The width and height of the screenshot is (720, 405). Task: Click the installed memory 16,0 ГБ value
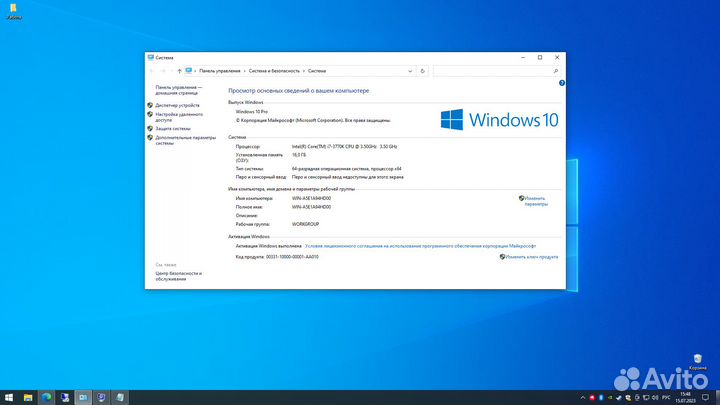tap(299, 155)
